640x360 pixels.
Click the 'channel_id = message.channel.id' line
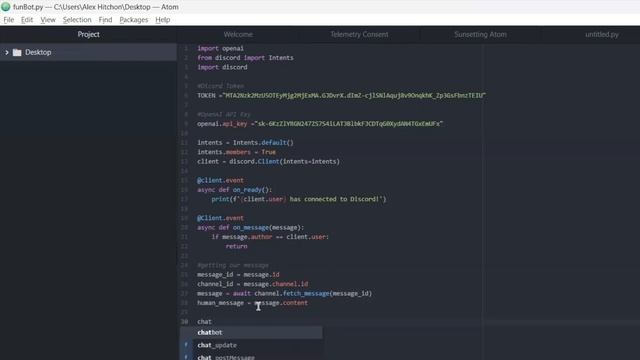[253, 284]
